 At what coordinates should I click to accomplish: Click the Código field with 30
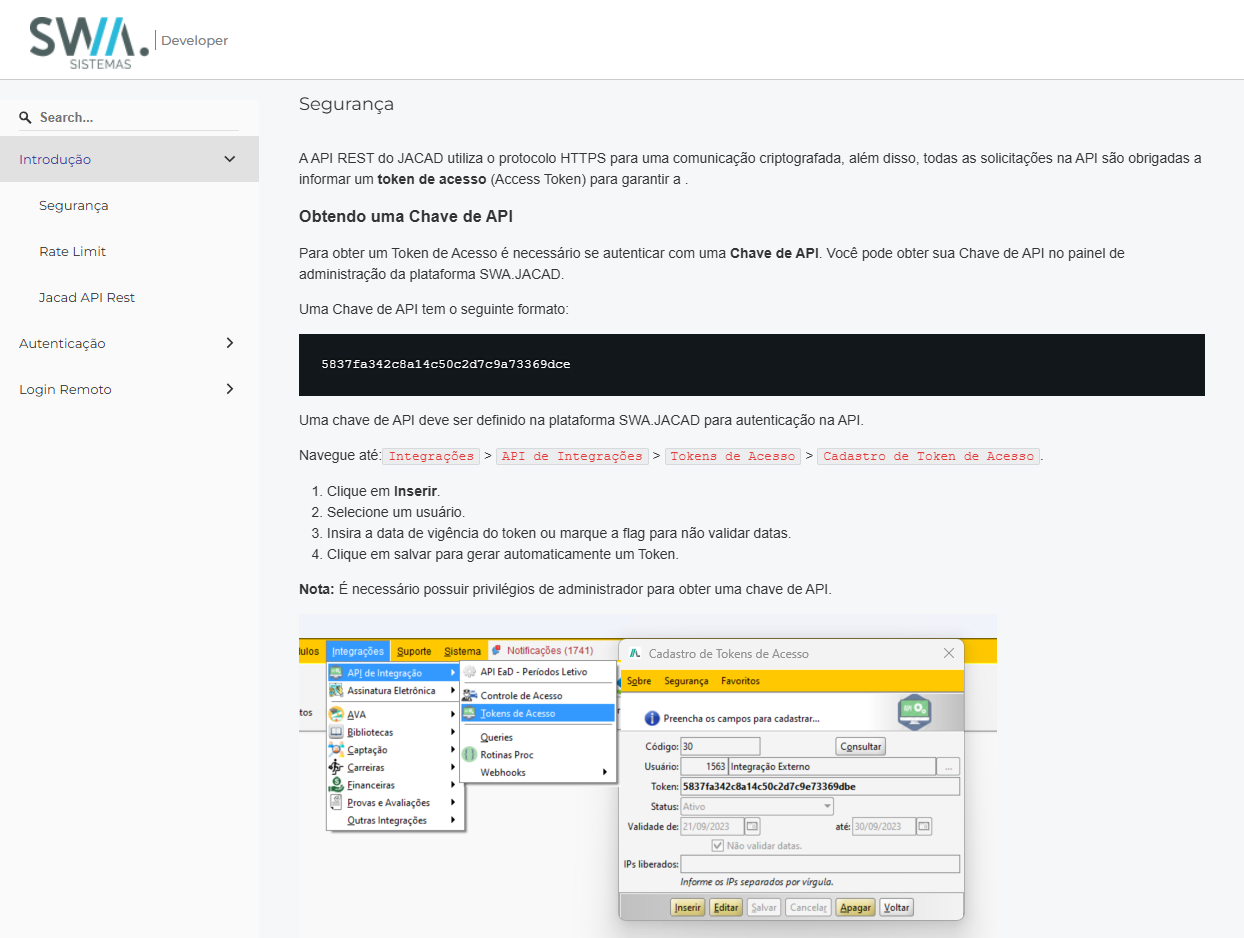pyautogui.click(x=720, y=746)
